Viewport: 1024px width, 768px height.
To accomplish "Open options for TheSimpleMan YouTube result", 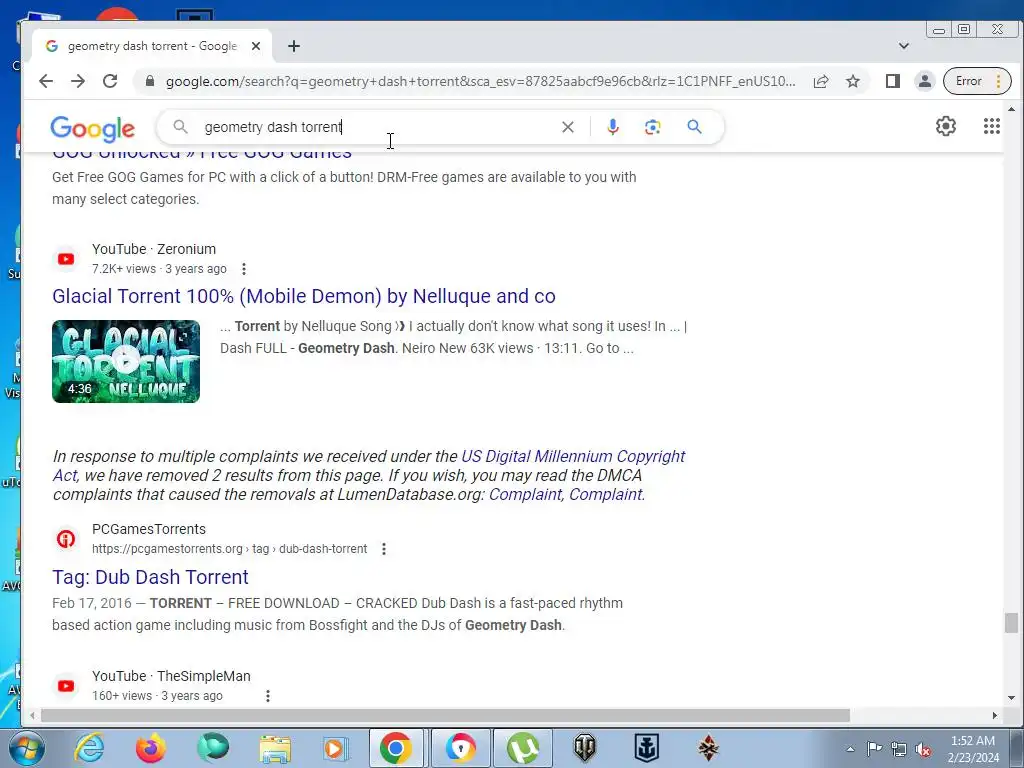I will [268, 696].
